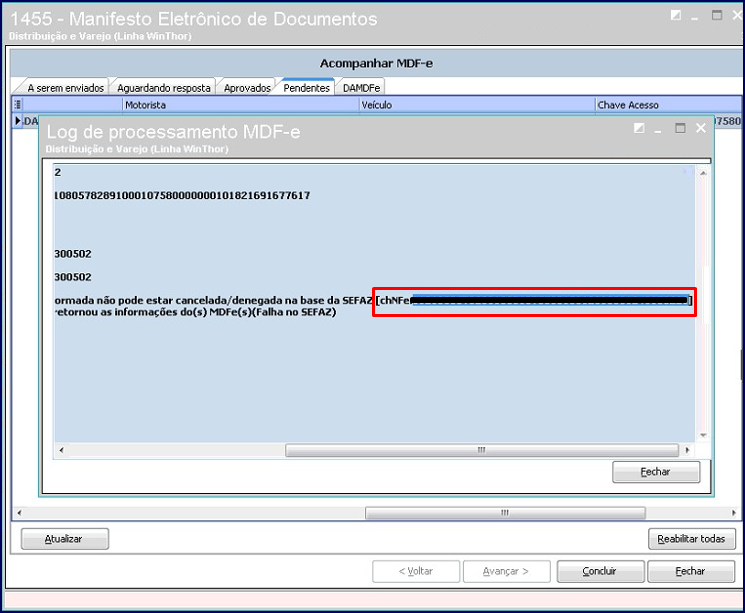Click the disabled '< Voltar' button
745x613 pixels.
pyautogui.click(x=416, y=571)
